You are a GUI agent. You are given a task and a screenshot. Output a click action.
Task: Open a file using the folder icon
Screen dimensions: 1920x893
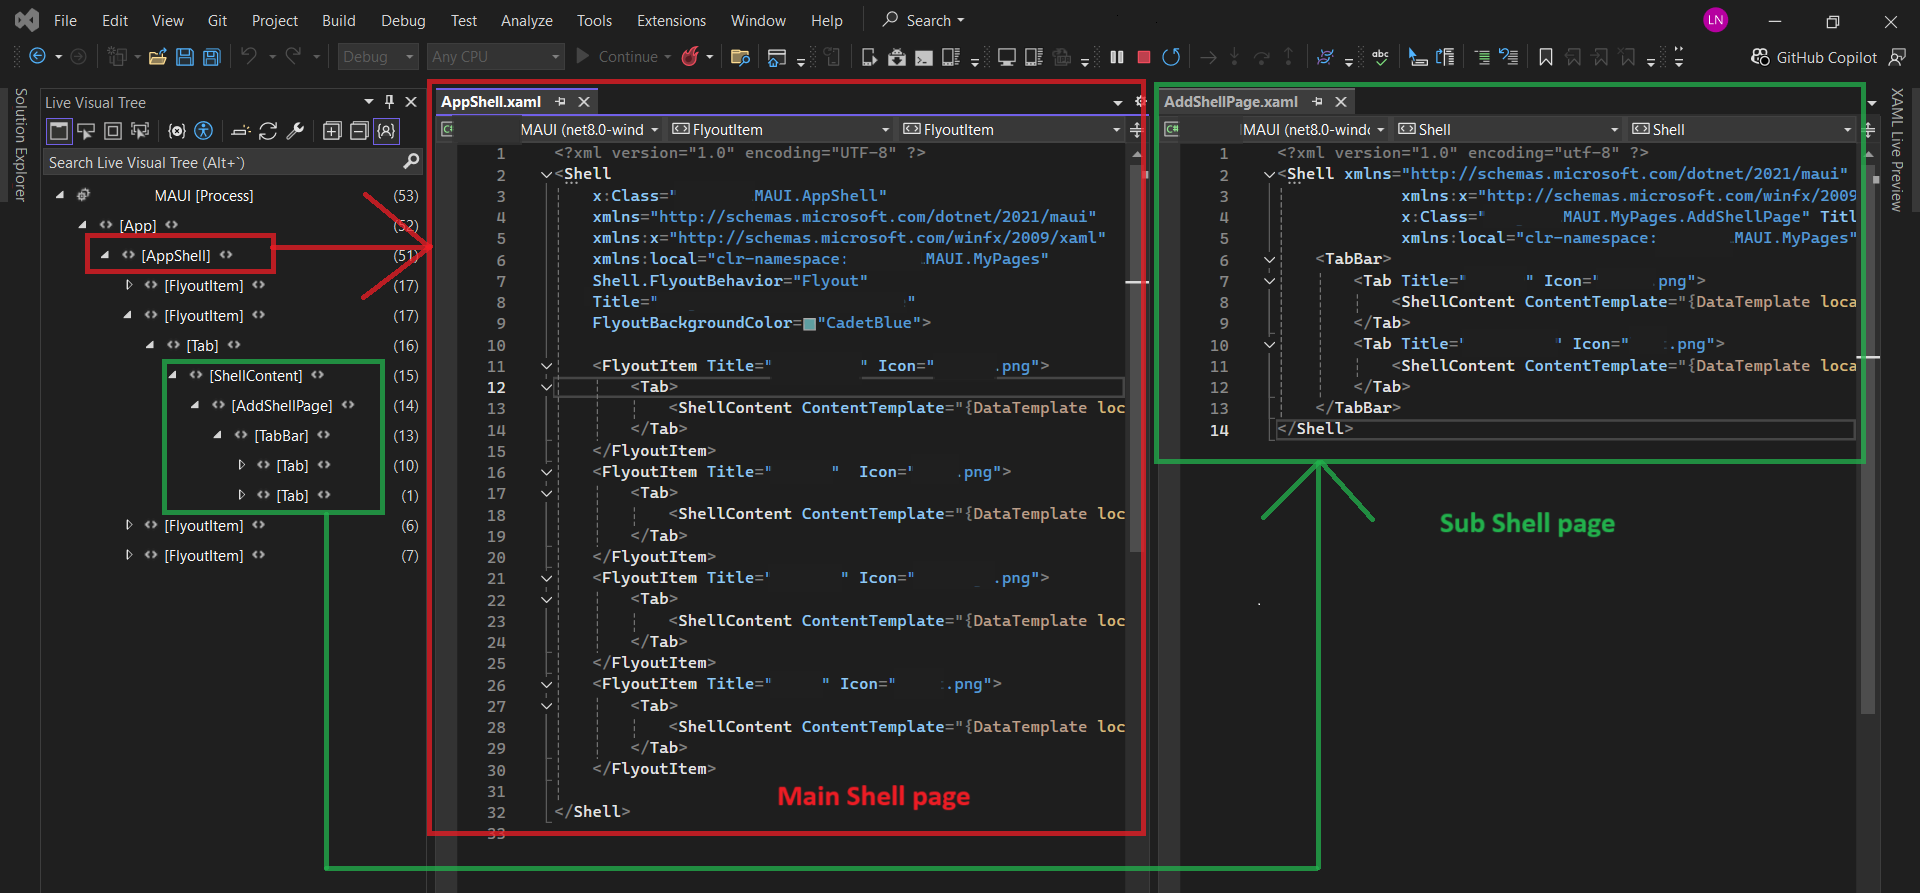pyautogui.click(x=157, y=57)
